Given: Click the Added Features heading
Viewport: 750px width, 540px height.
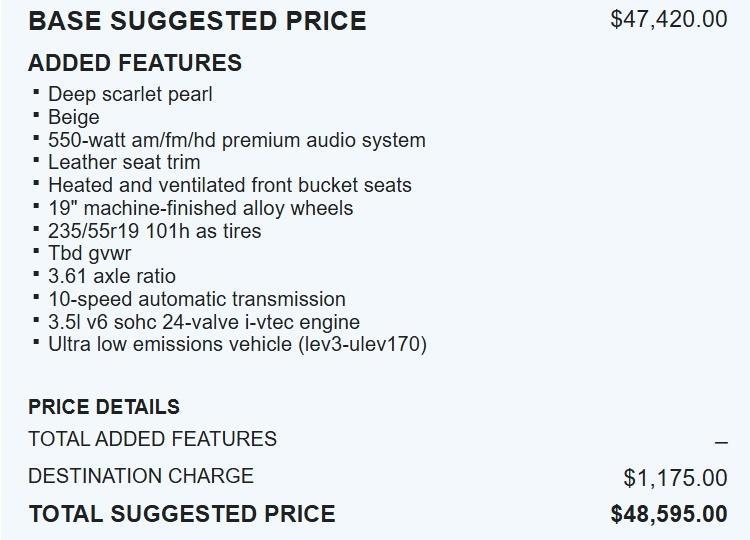Looking at the screenshot, I should (x=135, y=62).
